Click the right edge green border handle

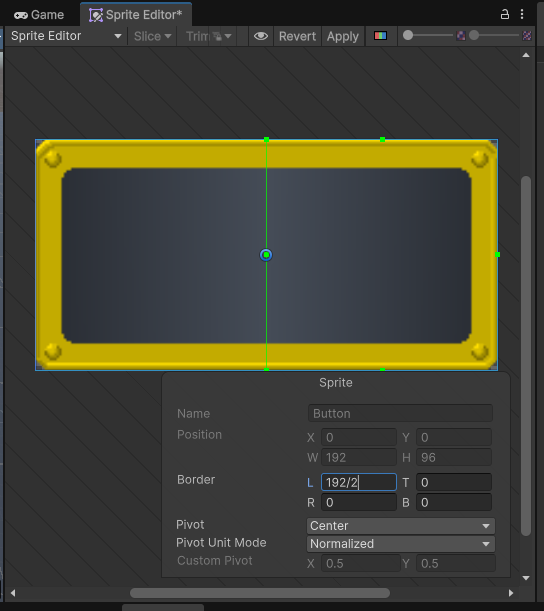click(x=497, y=254)
